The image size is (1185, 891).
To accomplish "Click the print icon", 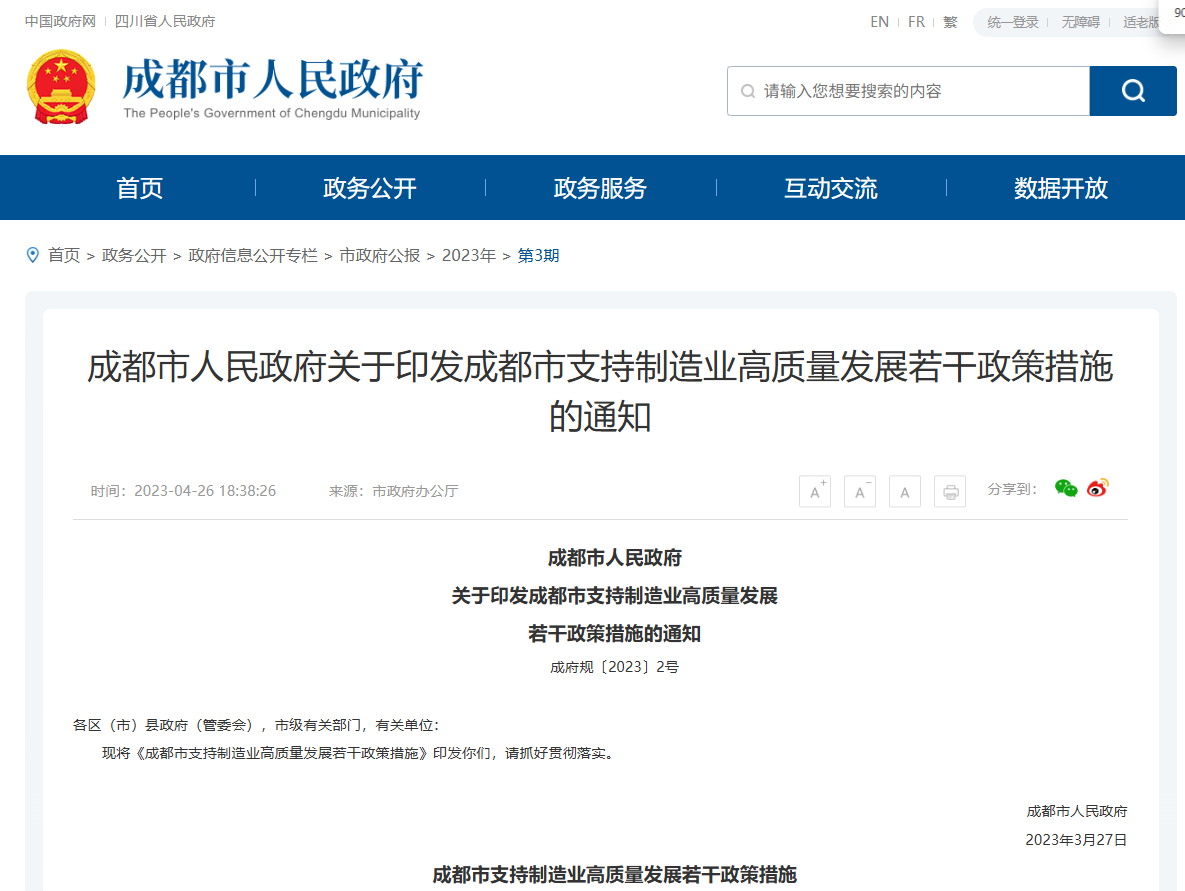I will (x=949, y=490).
